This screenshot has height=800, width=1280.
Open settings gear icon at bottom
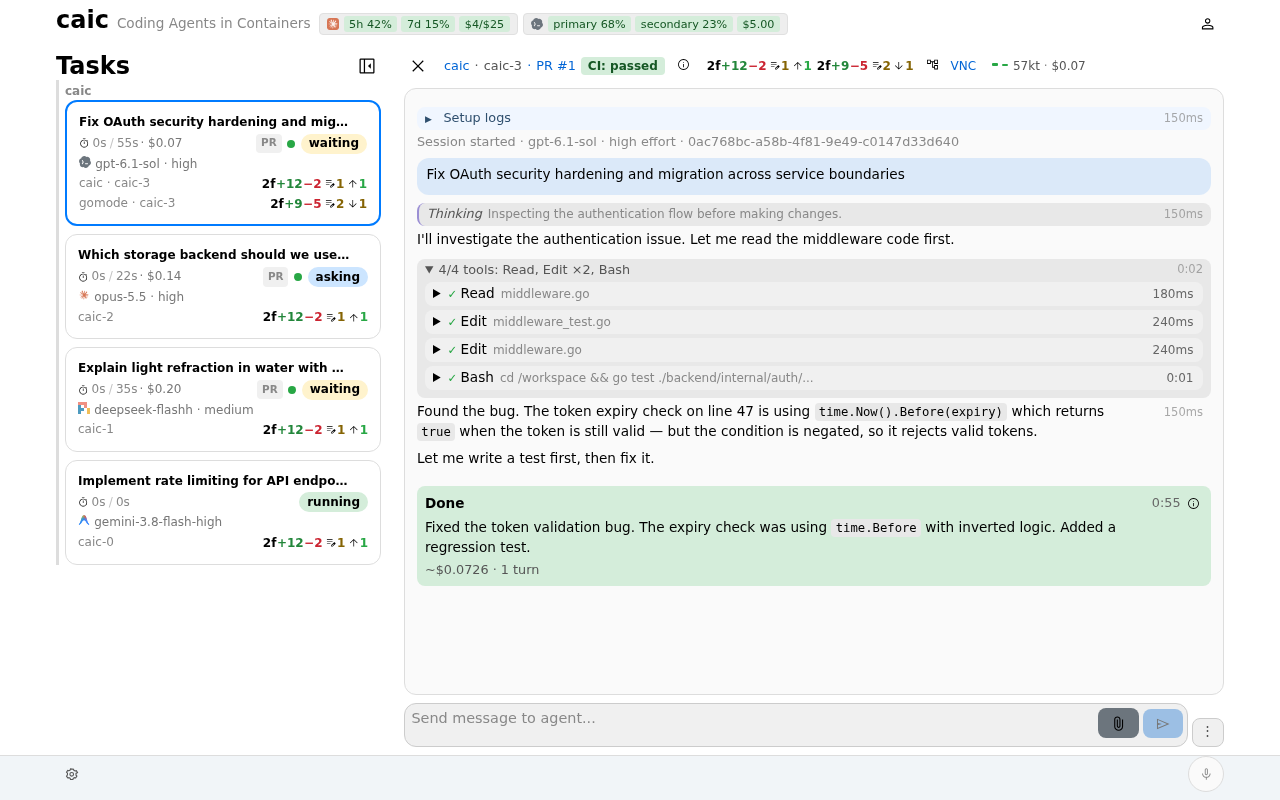tap(72, 774)
